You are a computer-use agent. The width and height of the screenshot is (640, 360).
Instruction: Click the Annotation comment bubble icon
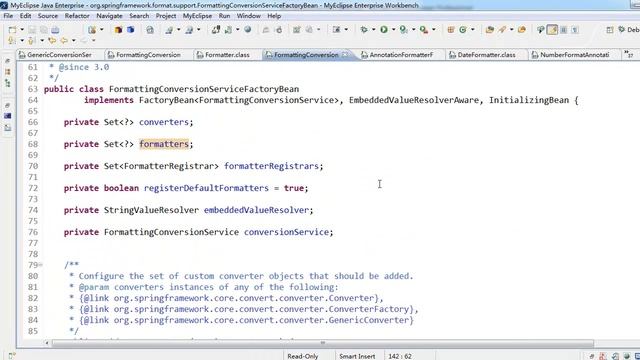540,30
